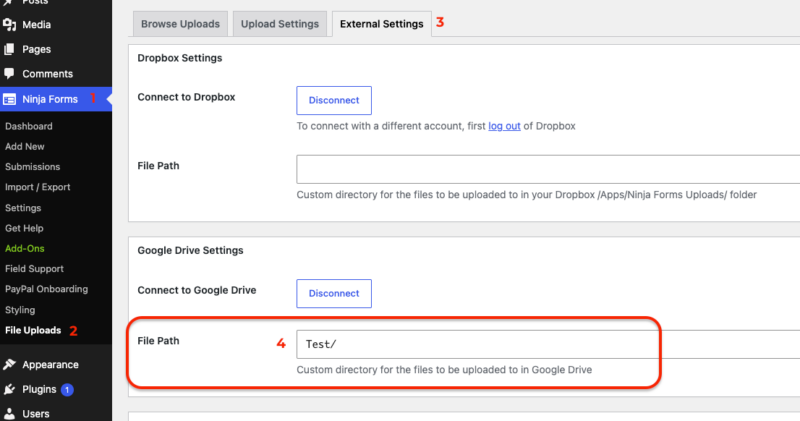Open the File Uploads submenu item
The height and width of the screenshot is (421, 800).
pos(33,330)
